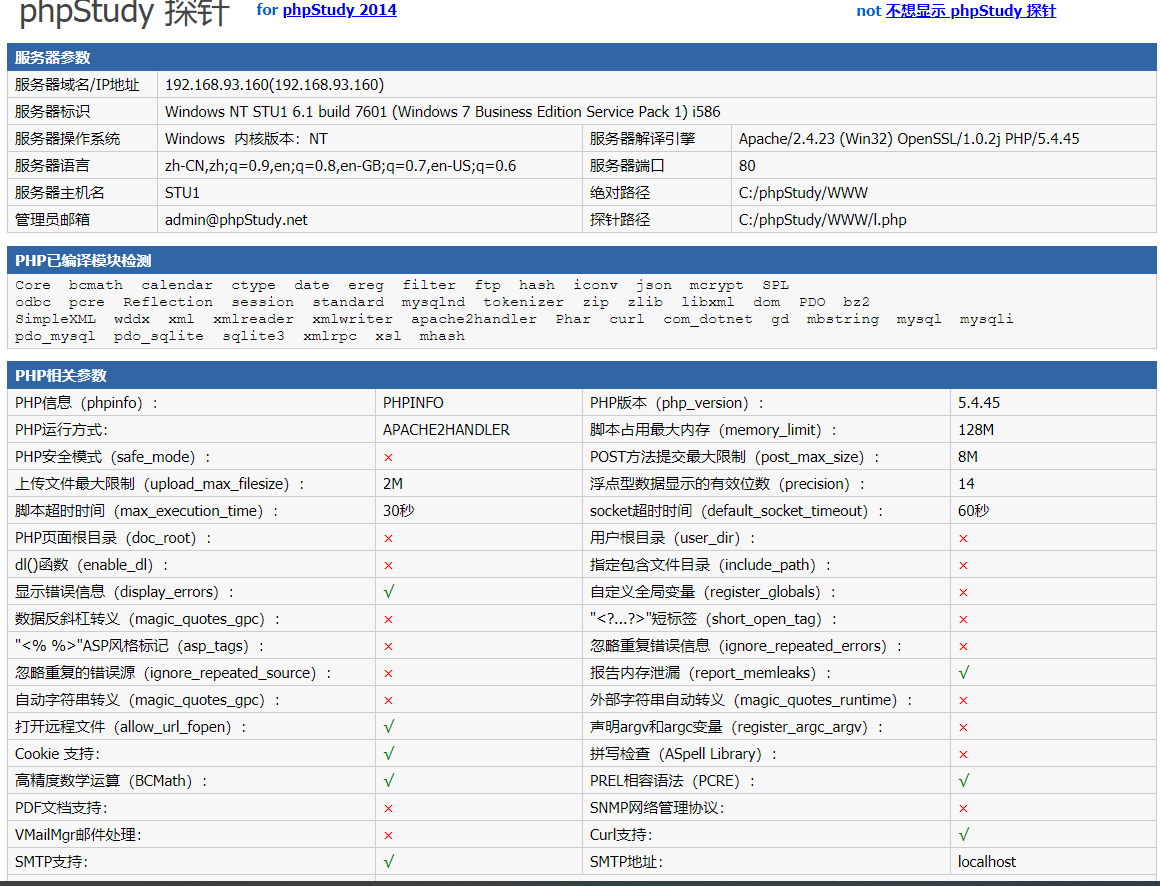Image resolution: width=1160 pixels, height=886 pixels.
Task: Click the red cross for ignore_repeated_errors
Action: (x=963, y=646)
